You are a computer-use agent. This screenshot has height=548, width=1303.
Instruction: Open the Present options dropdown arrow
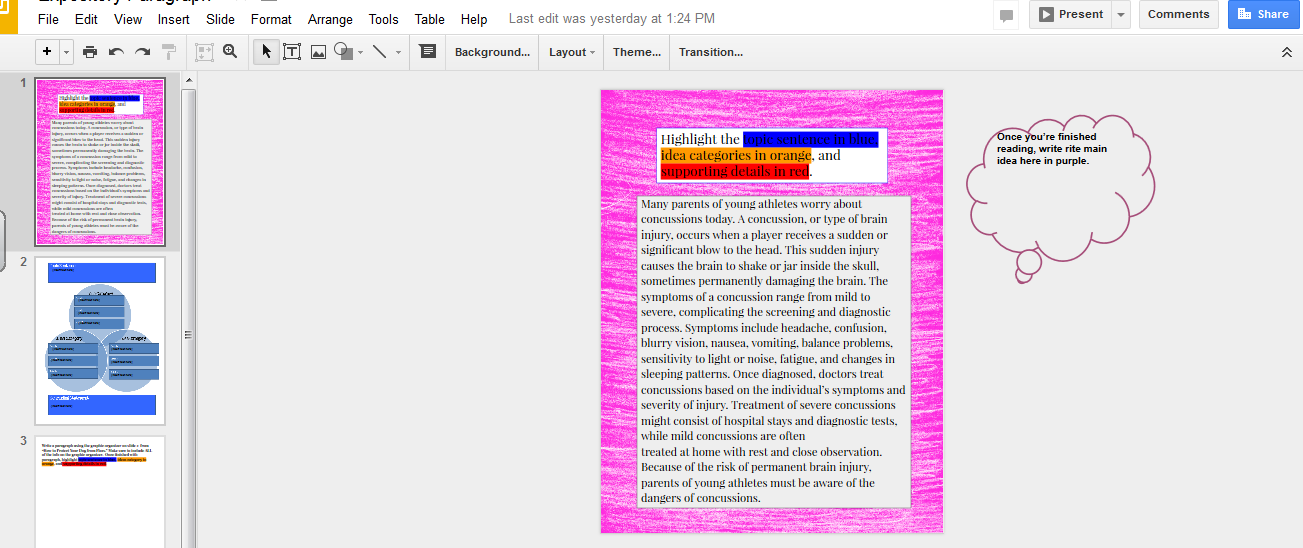(1120, 14)
